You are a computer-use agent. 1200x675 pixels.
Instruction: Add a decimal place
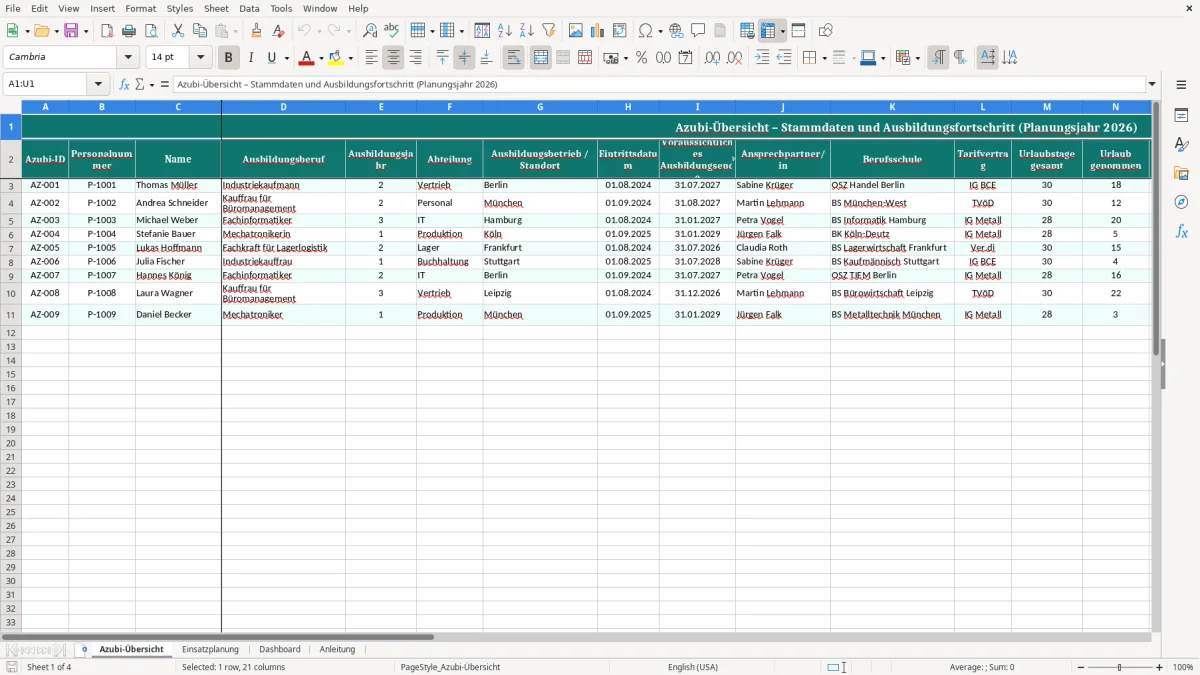tap(713, 58)
